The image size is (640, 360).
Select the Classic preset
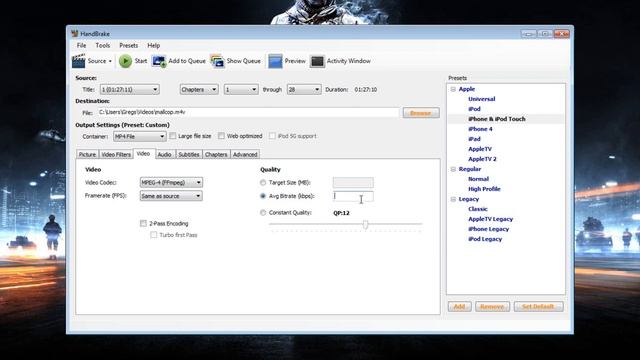pyautogui.click(x=478, y=209)
